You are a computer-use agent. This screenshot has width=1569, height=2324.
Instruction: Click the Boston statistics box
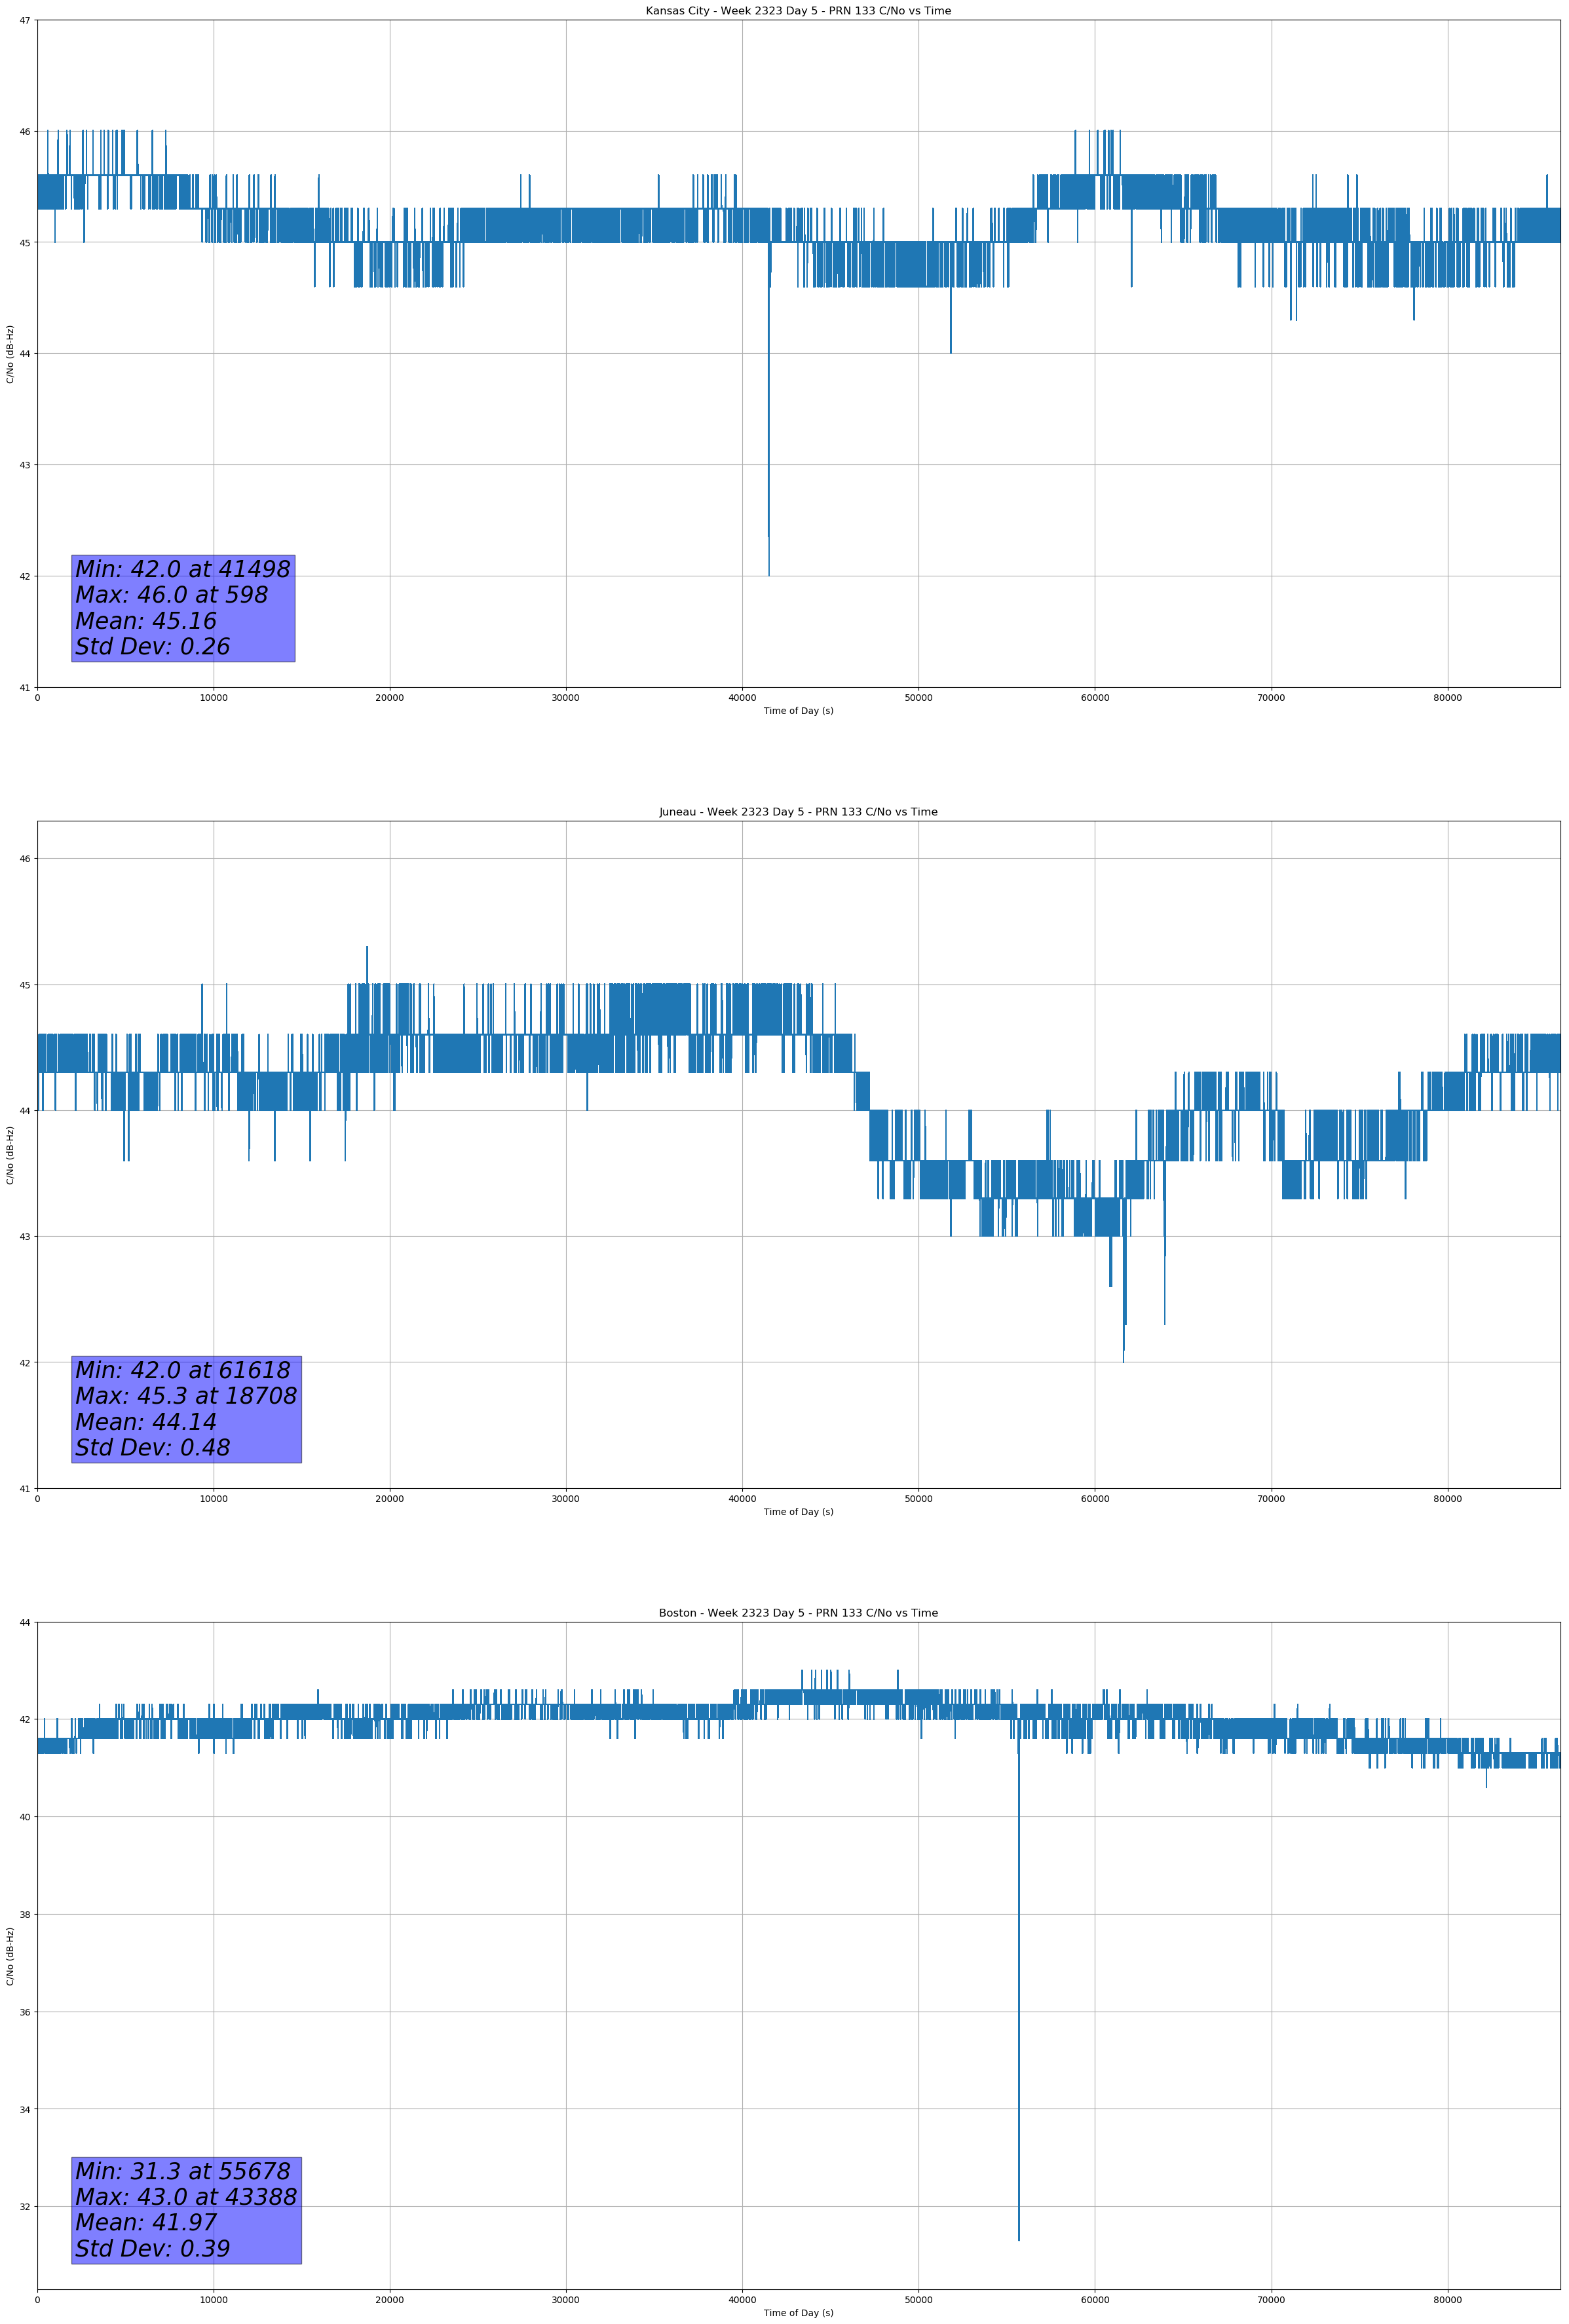[x=186, y=2210]
